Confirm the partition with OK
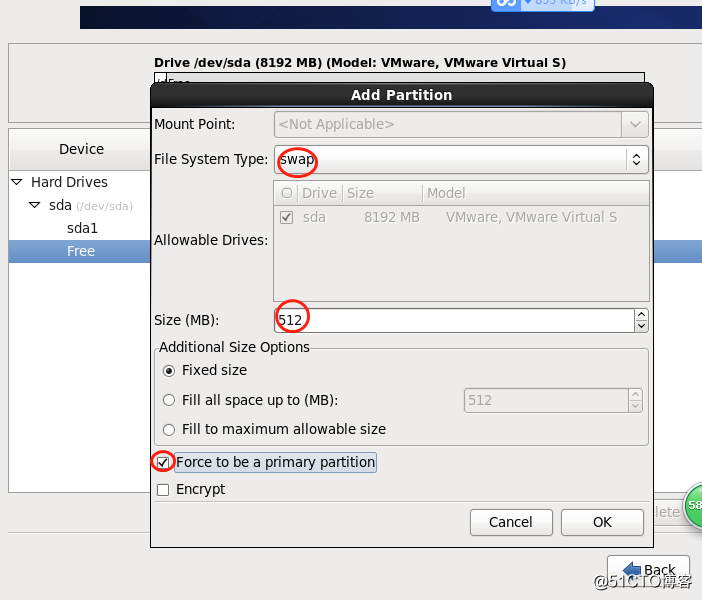The image size is (702, 600). (602, 522)
